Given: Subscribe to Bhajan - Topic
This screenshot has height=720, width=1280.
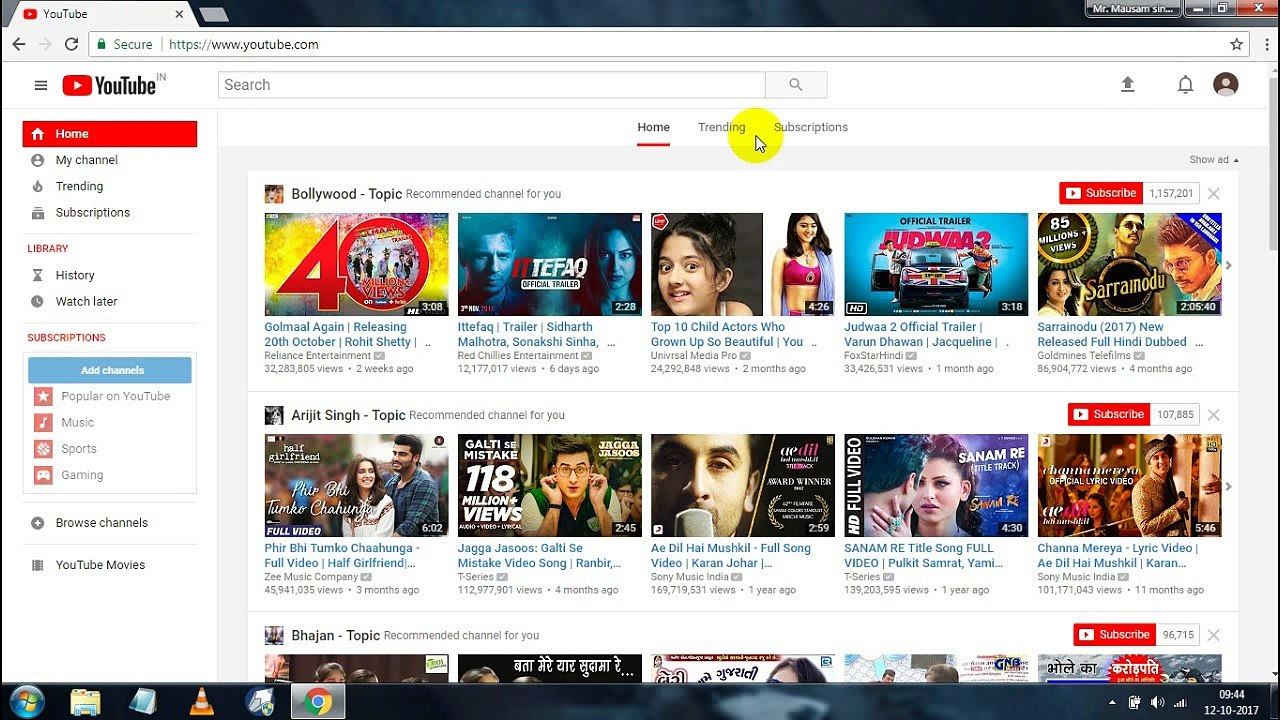Looking at the screenshot, I should coord(1114,635).
